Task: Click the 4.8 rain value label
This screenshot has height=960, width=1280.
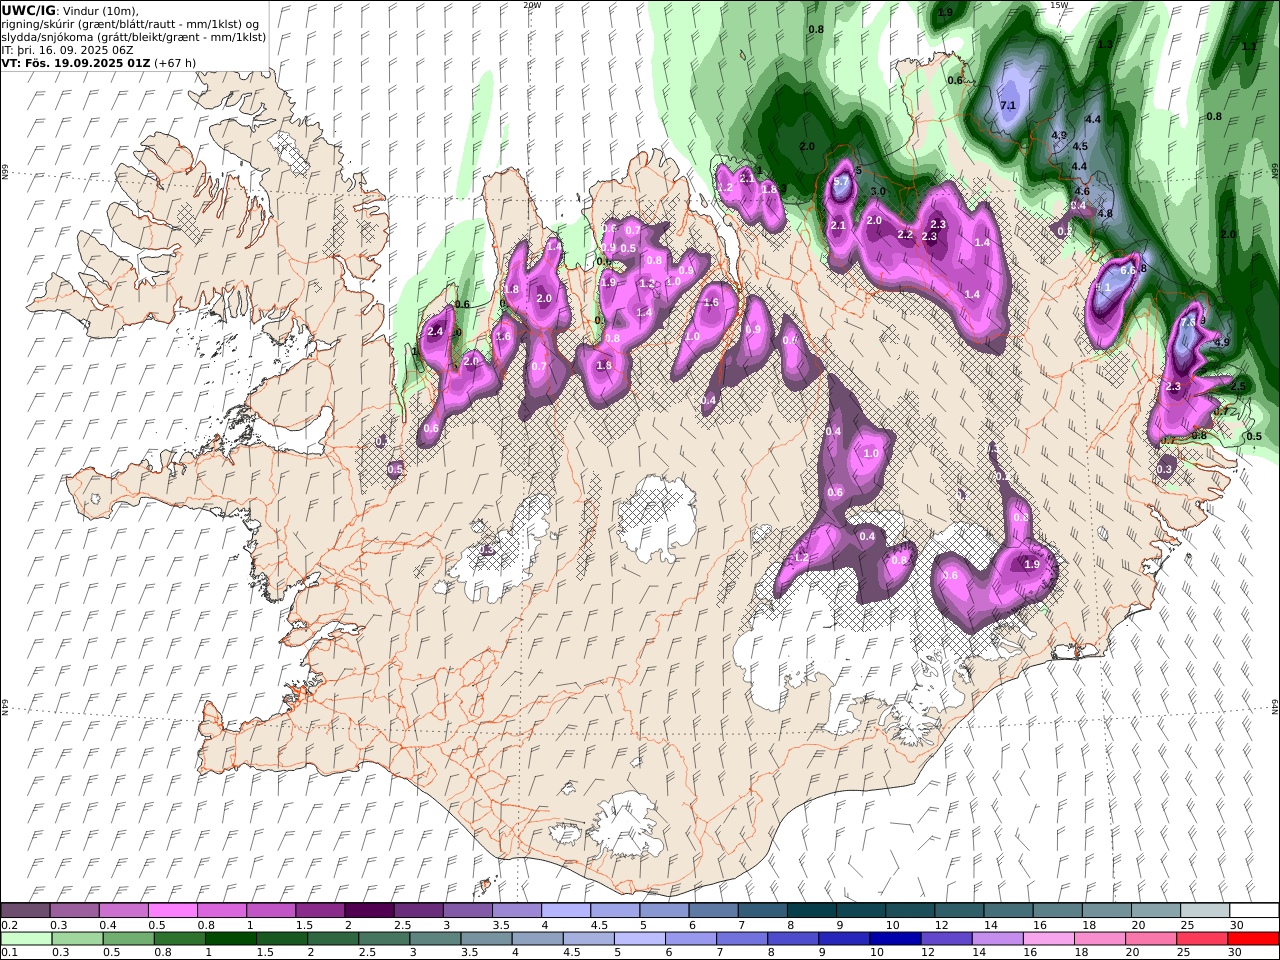Action: click(x=1105, y=213)
